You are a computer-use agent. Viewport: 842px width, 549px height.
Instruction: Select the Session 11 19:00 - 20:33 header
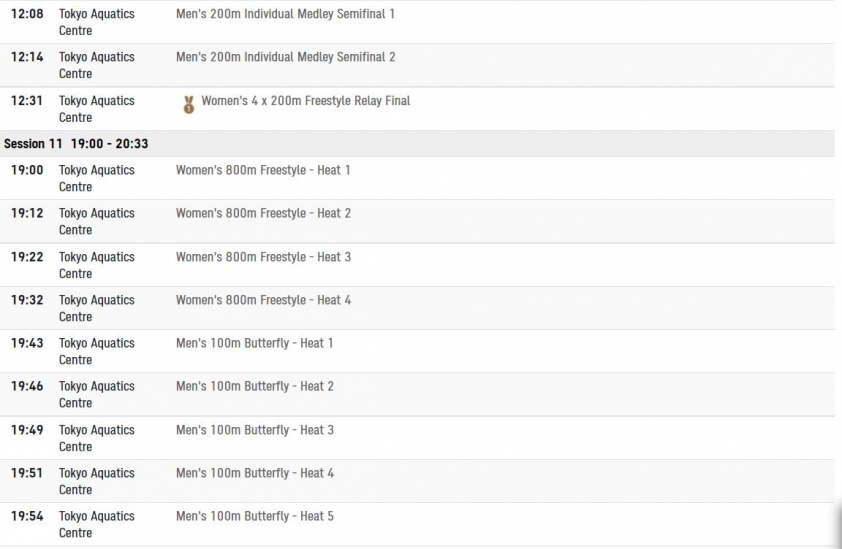(x=417, y=143)
